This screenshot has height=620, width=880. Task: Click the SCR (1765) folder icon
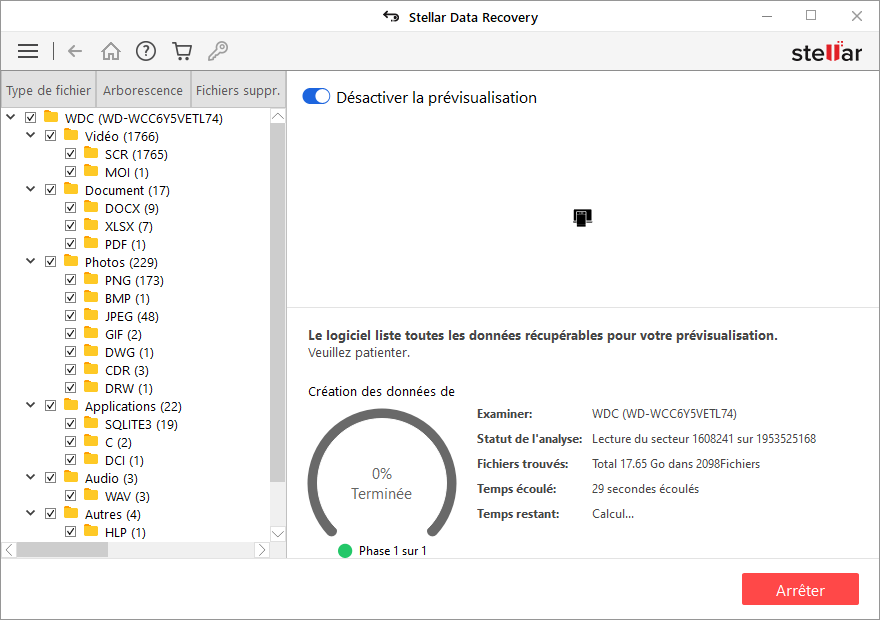tap(91, 153)
